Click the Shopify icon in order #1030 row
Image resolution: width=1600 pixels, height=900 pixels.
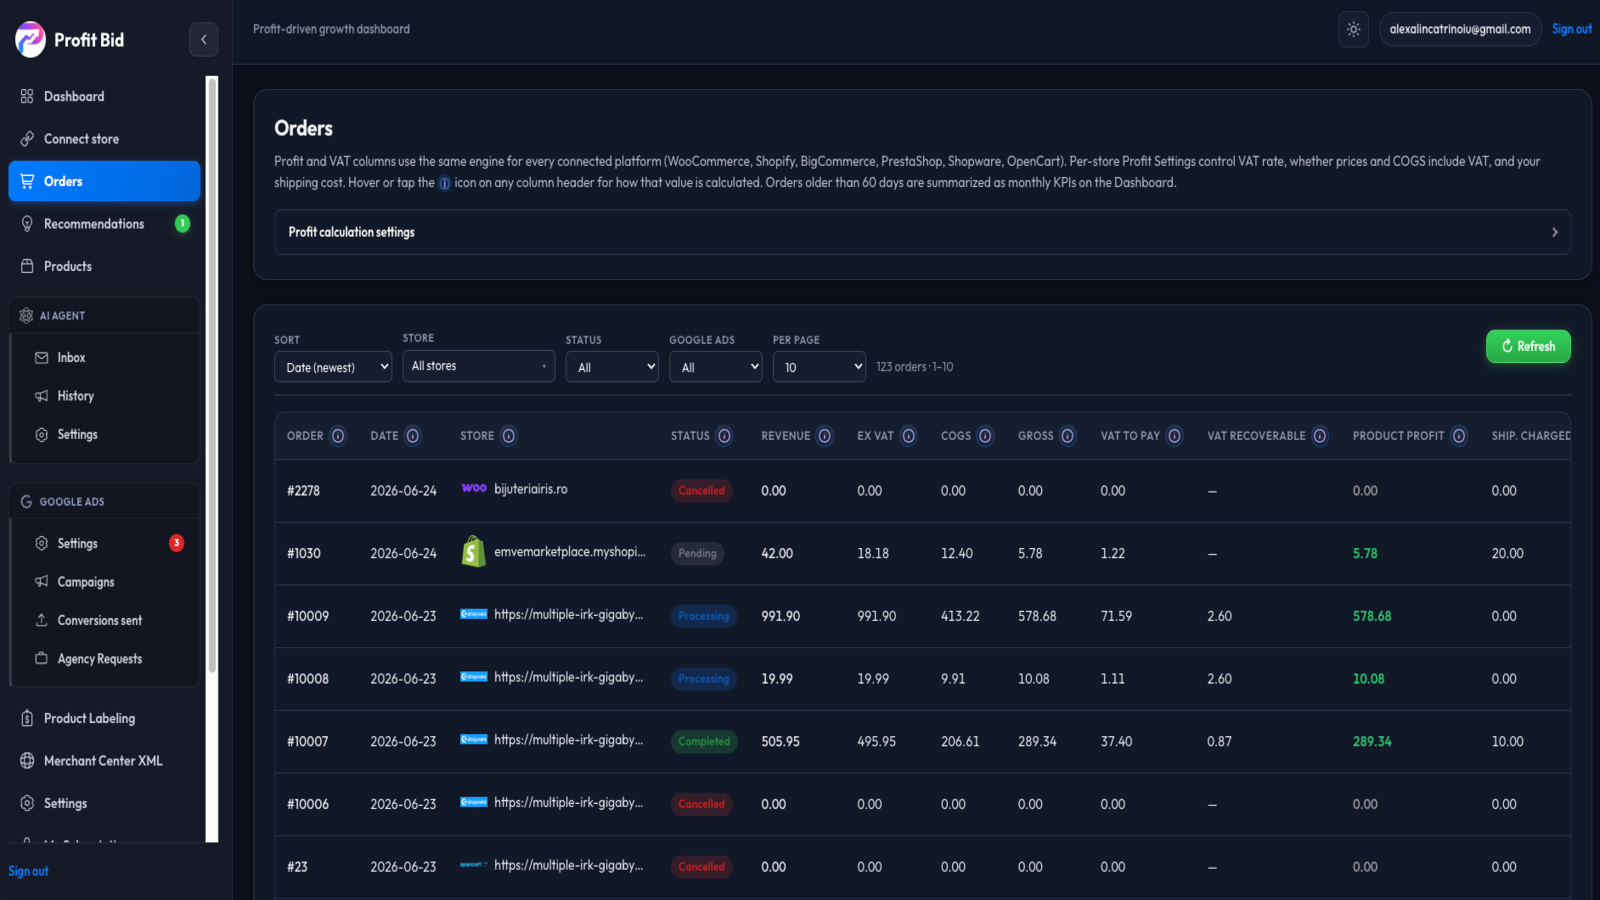(474, 552)
